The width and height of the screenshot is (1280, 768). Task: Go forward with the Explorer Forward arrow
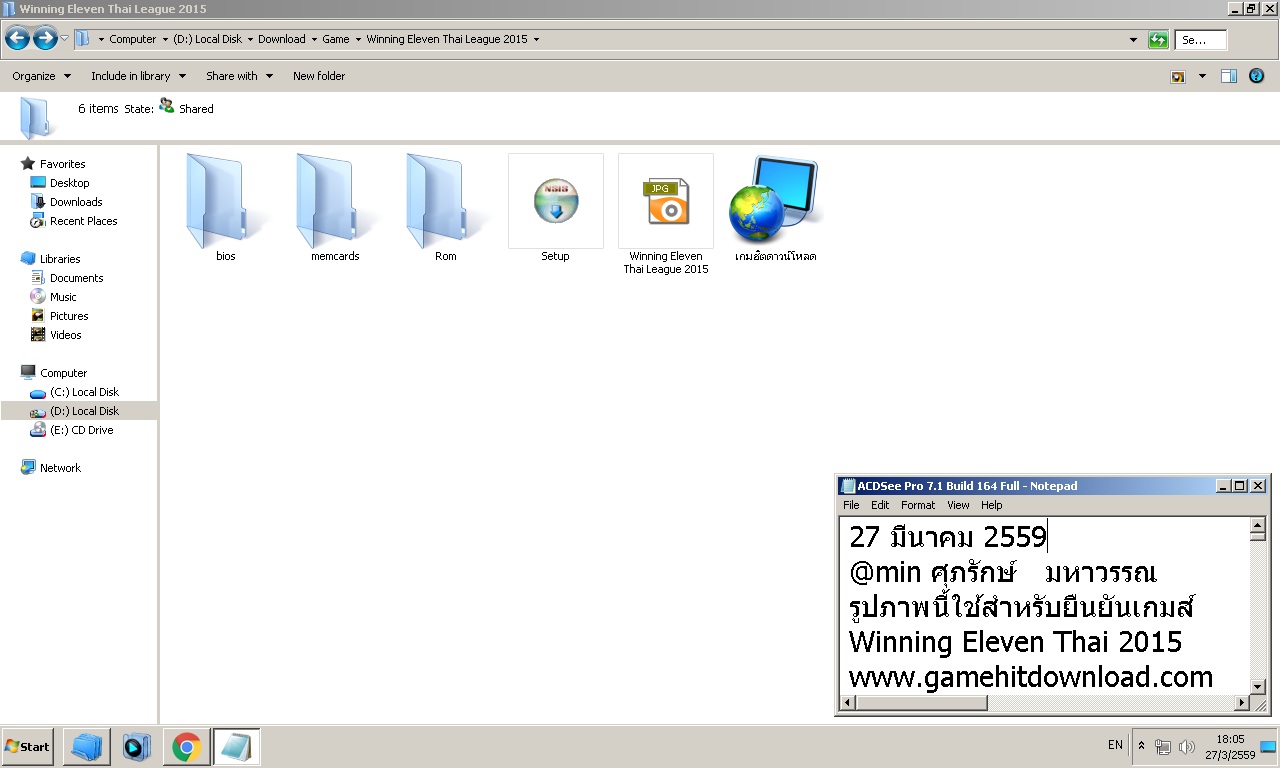pyautogui.click(x=45, y=39)
